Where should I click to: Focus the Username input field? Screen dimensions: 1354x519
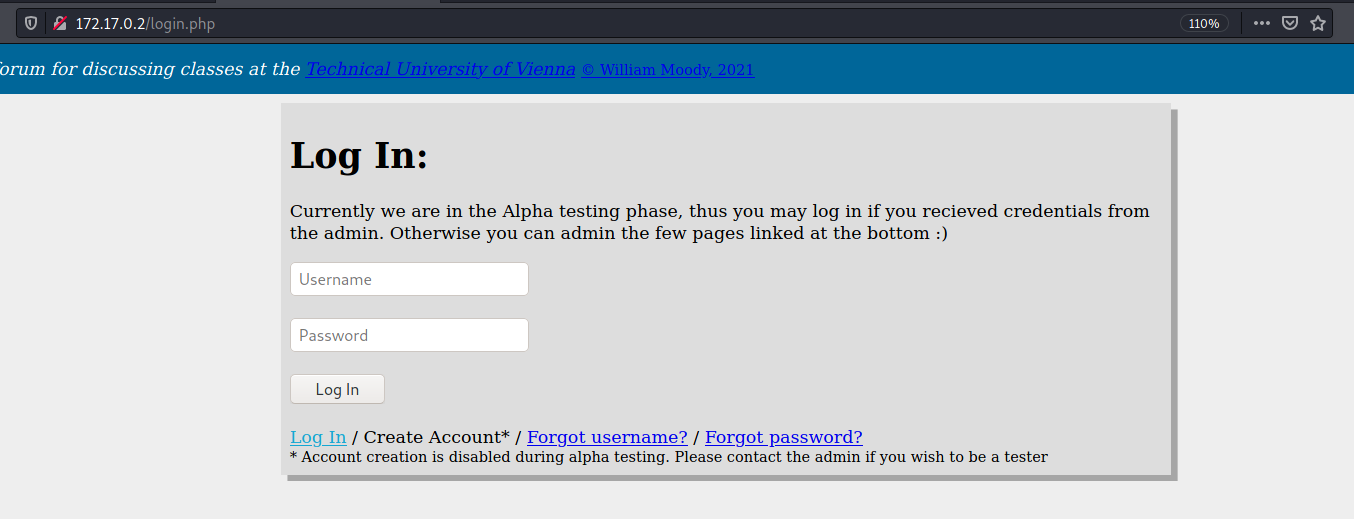click(409, 279)
